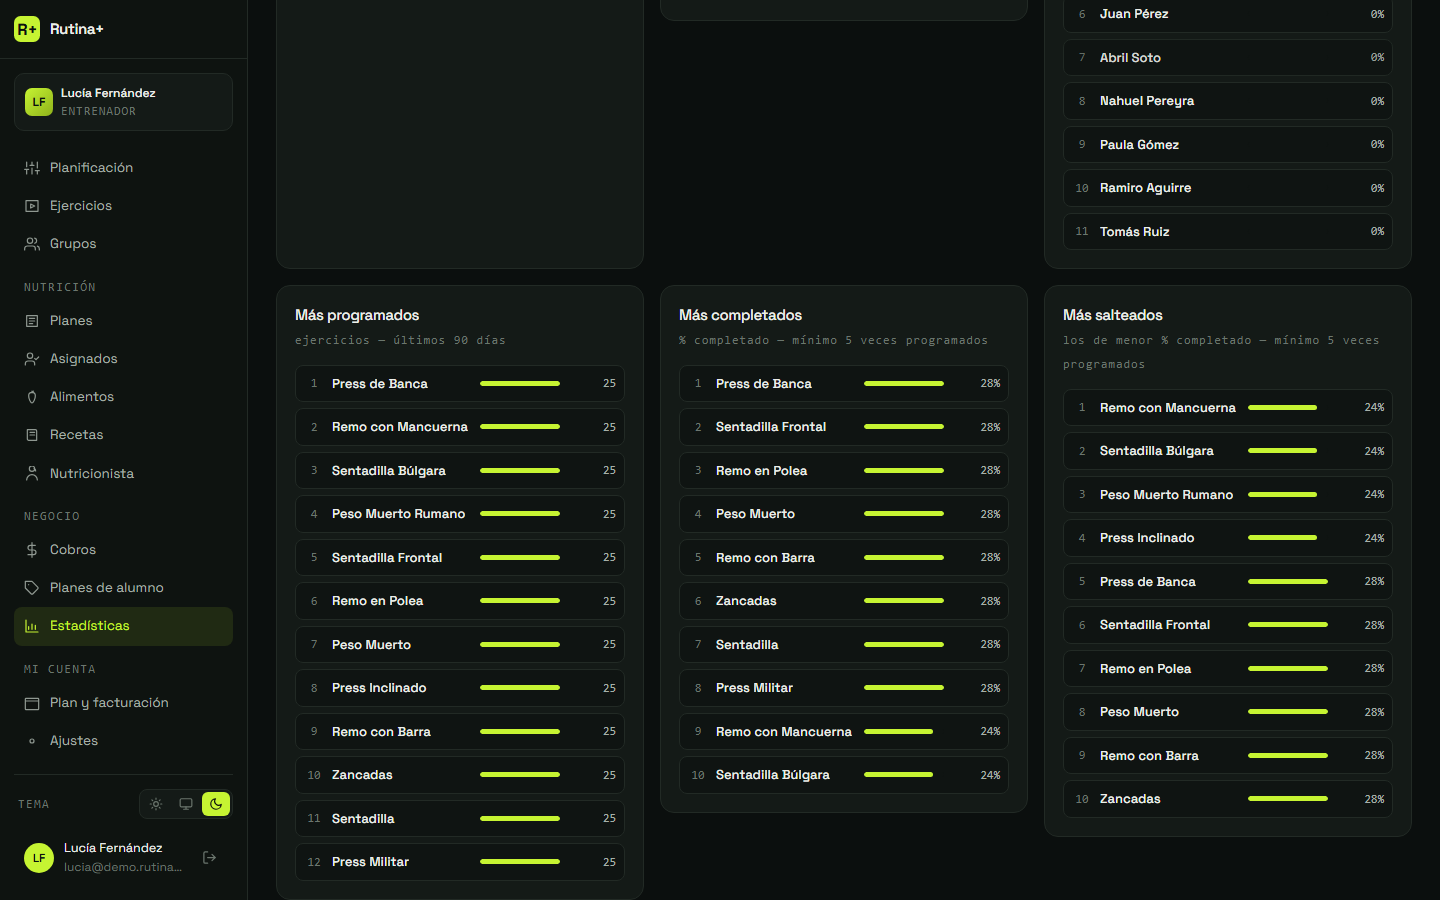Click the Plan y facturación card icon
The image size is (1440, 900).
coord(32,703)
